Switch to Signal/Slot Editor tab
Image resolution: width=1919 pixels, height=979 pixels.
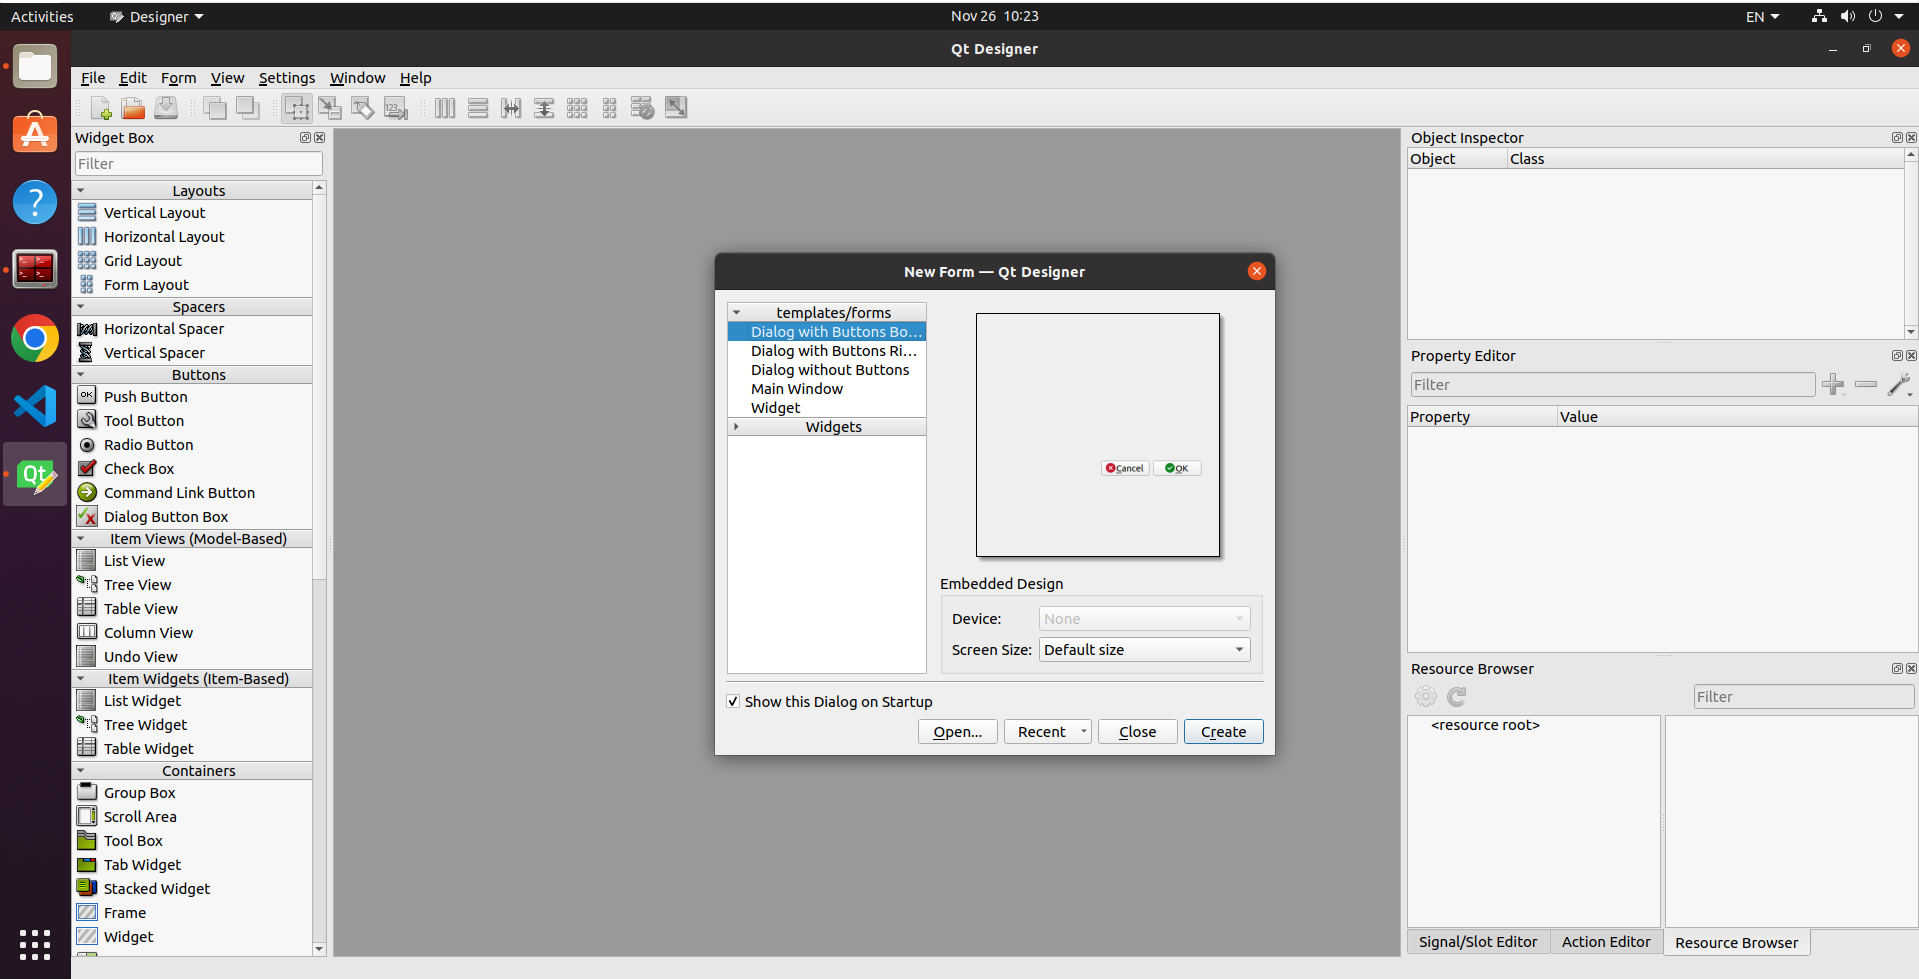tap(1478, 942)
